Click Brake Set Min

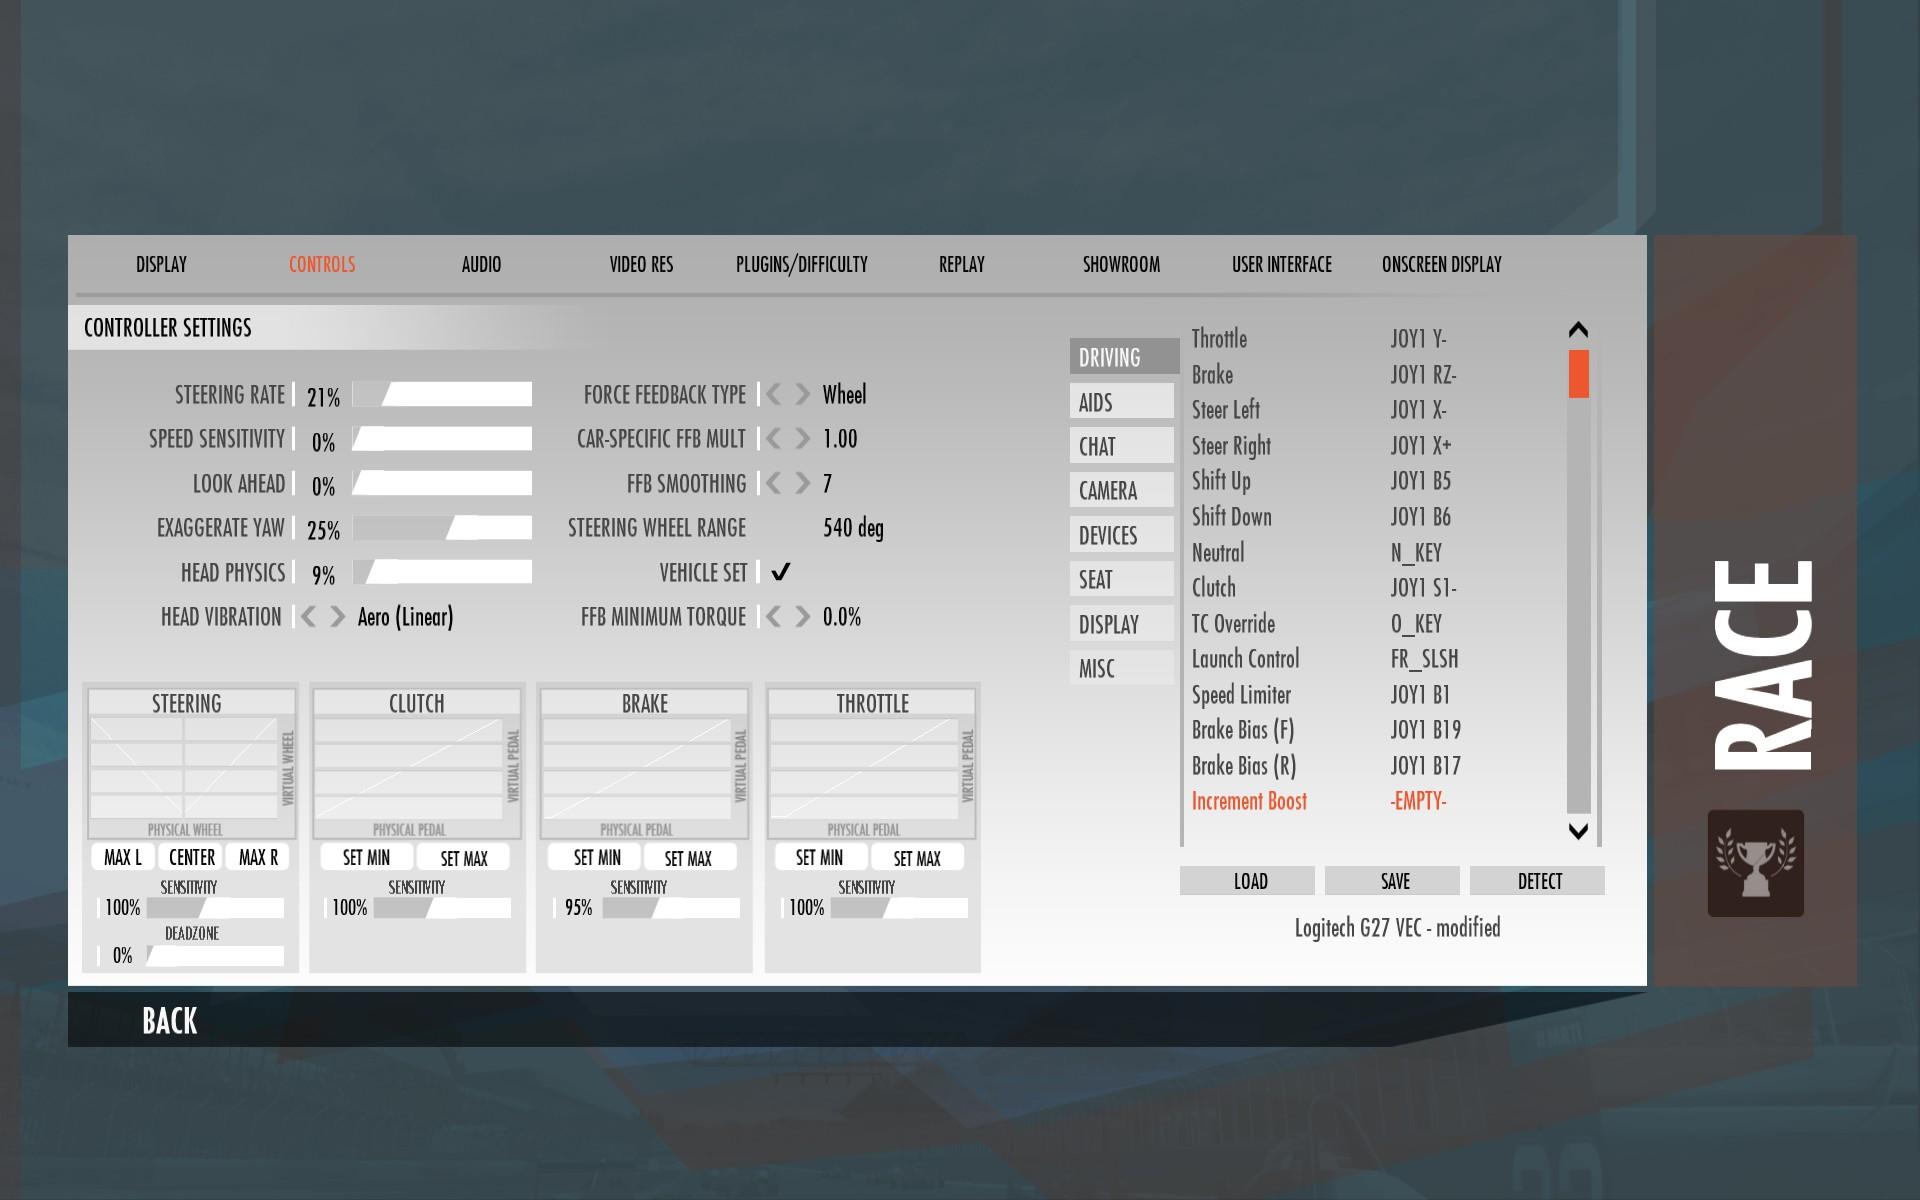(596, 858)
